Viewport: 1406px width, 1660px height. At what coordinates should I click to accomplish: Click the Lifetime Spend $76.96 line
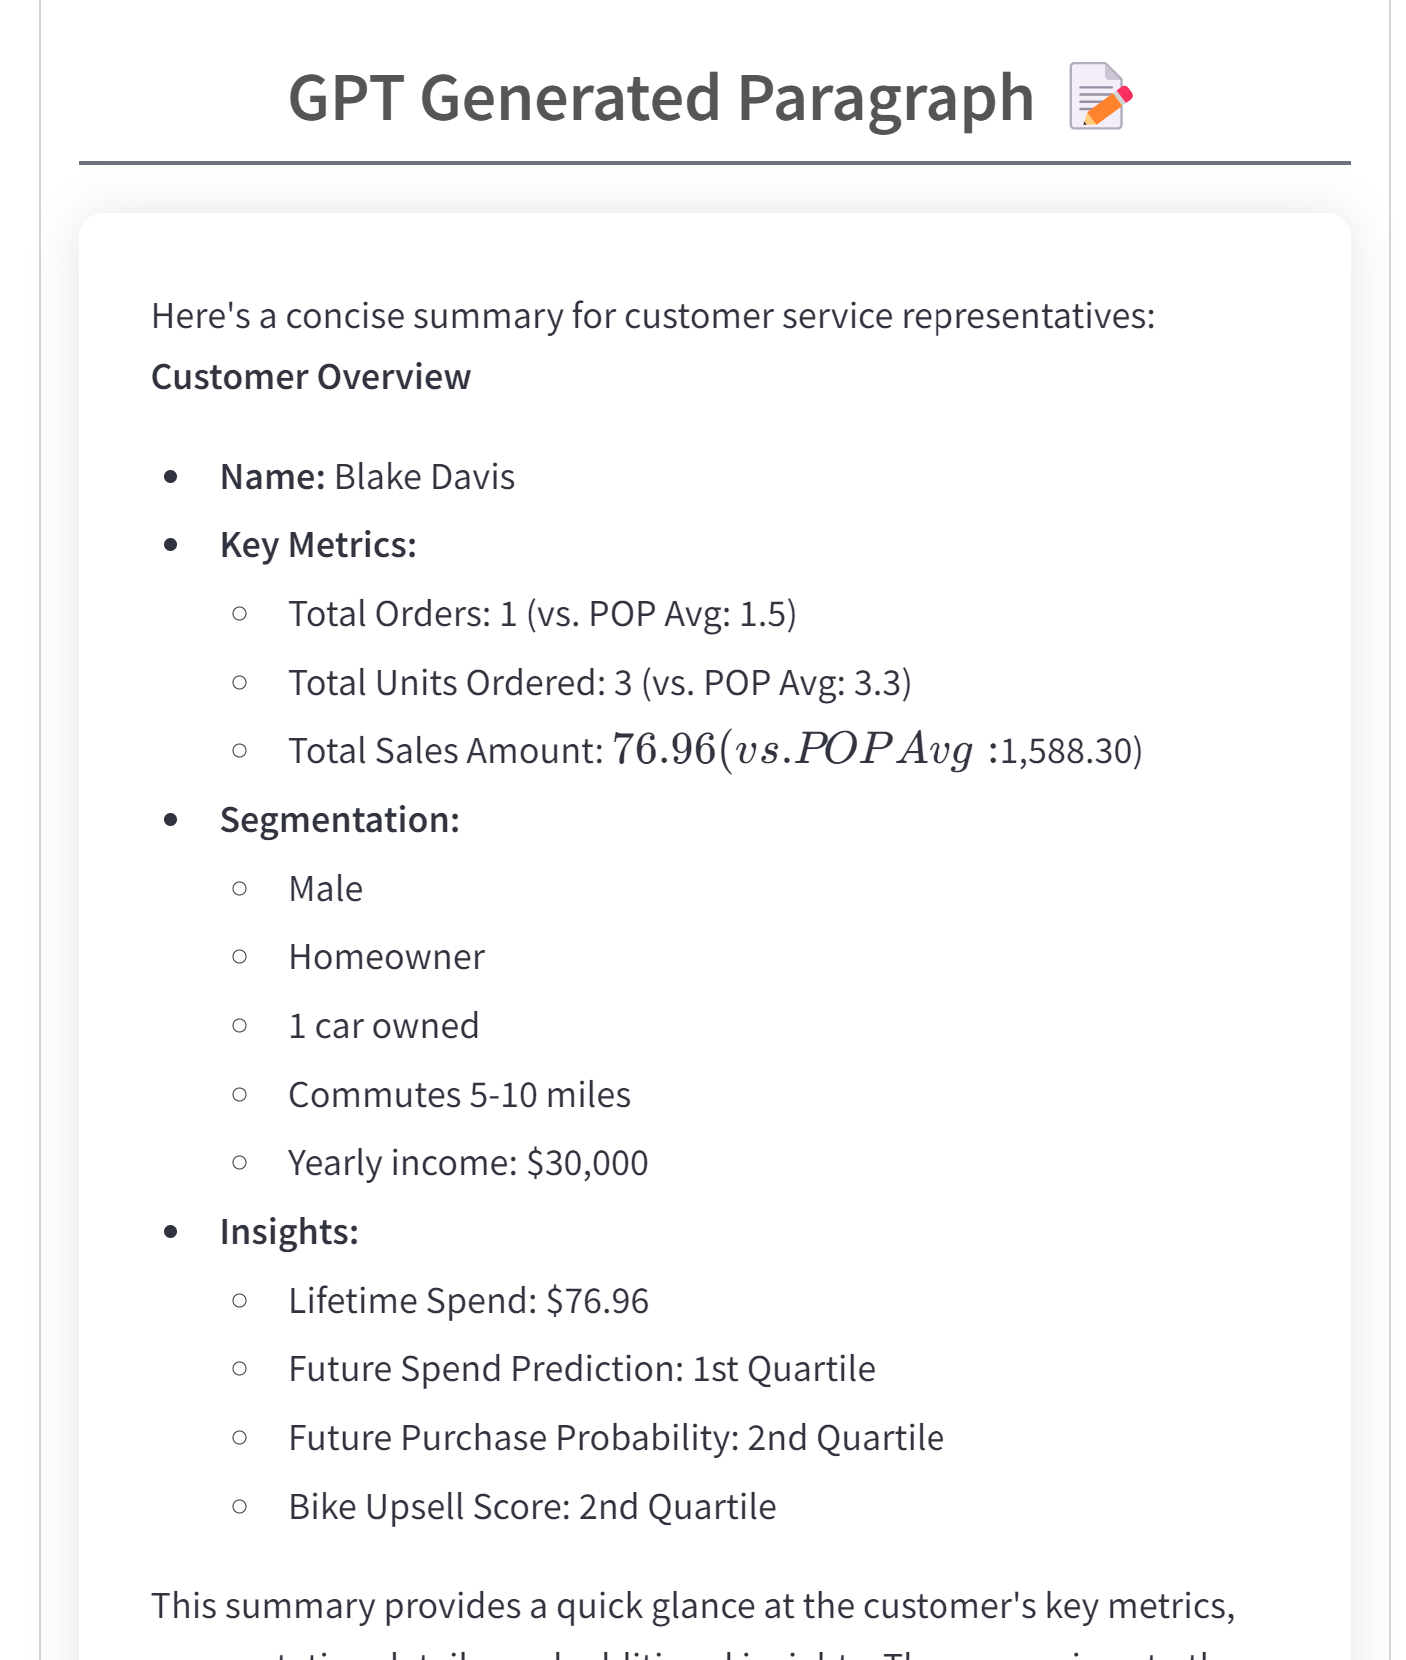(468, 1301)
